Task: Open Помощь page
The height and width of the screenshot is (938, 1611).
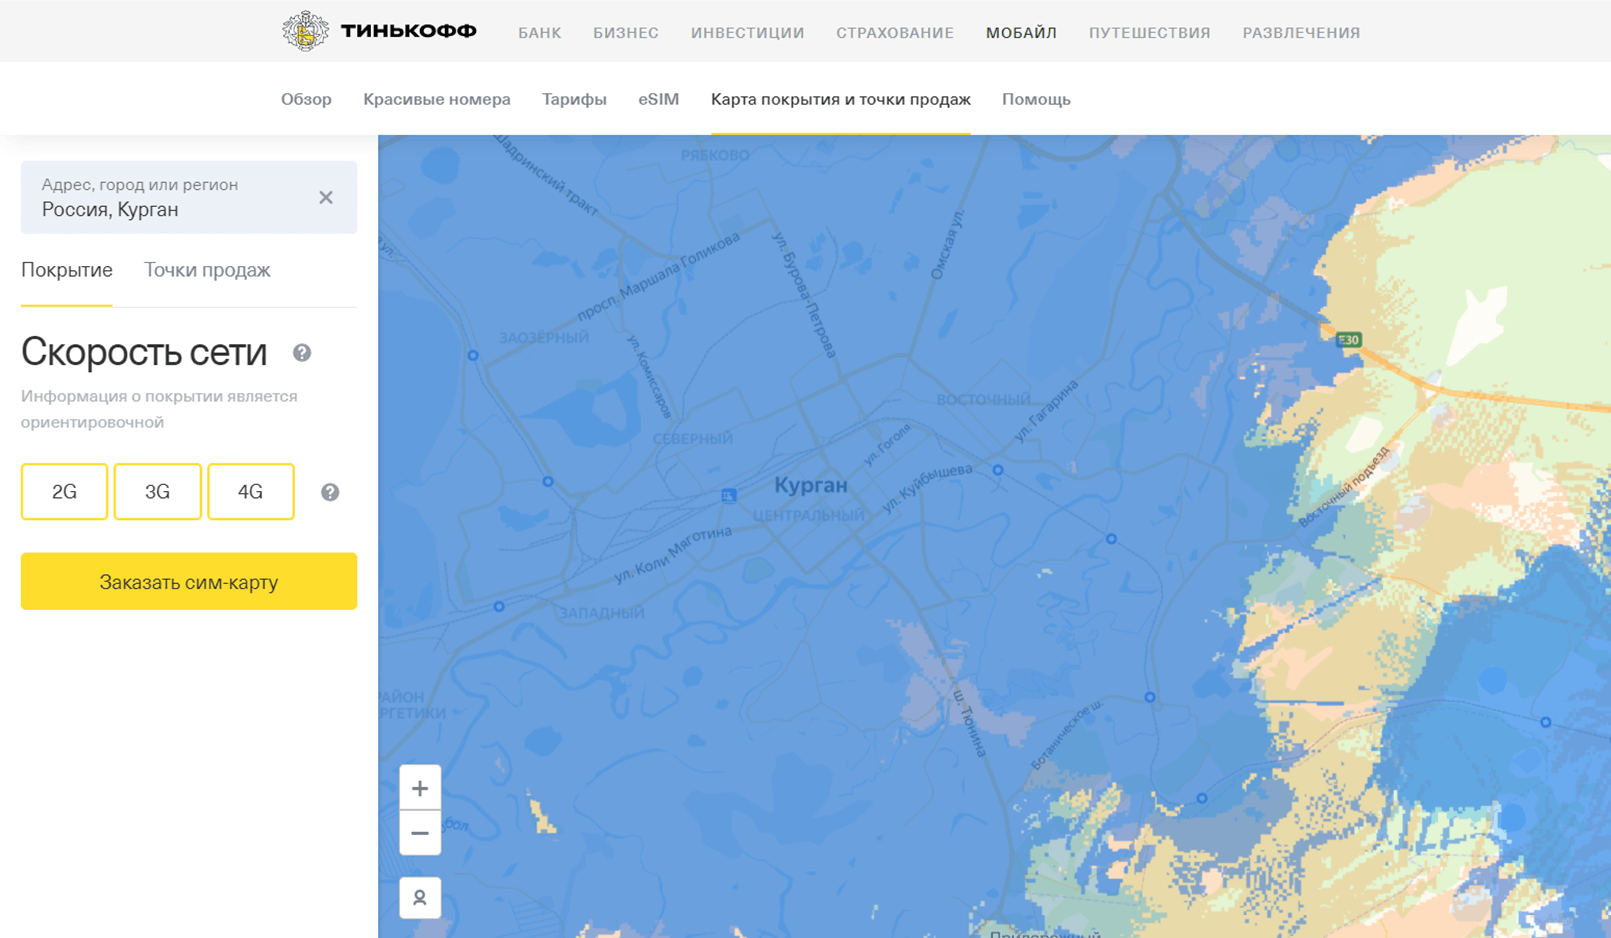Action: (x=1036, y=99)
